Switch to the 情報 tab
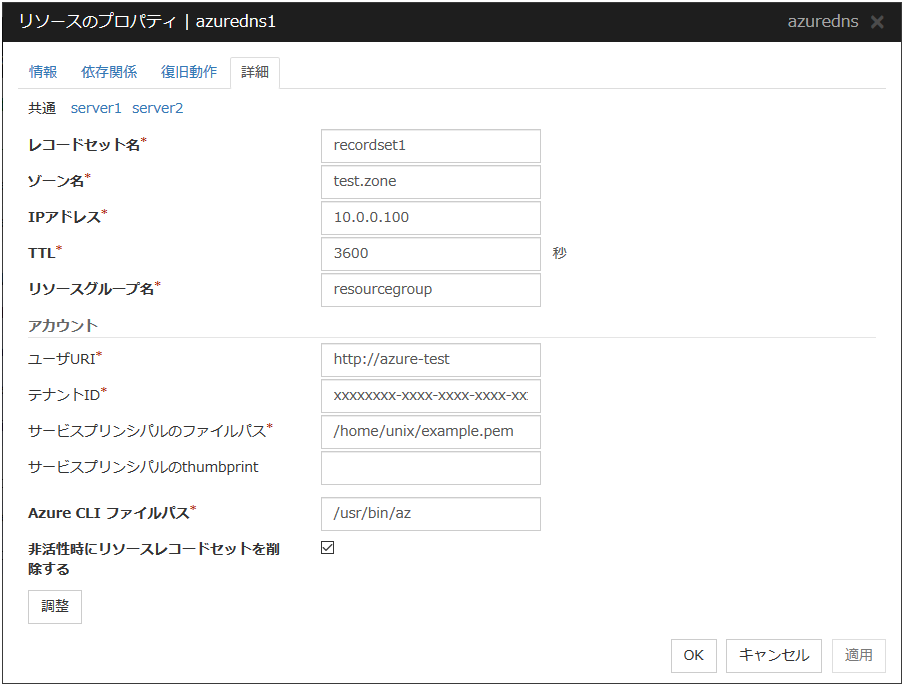Image resolution: width=904 pixels, height=686 pixels. click(x=43, y=72)
